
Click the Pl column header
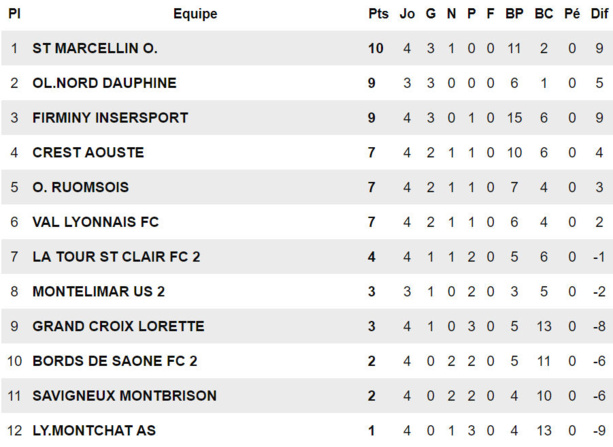coord(14,14)
